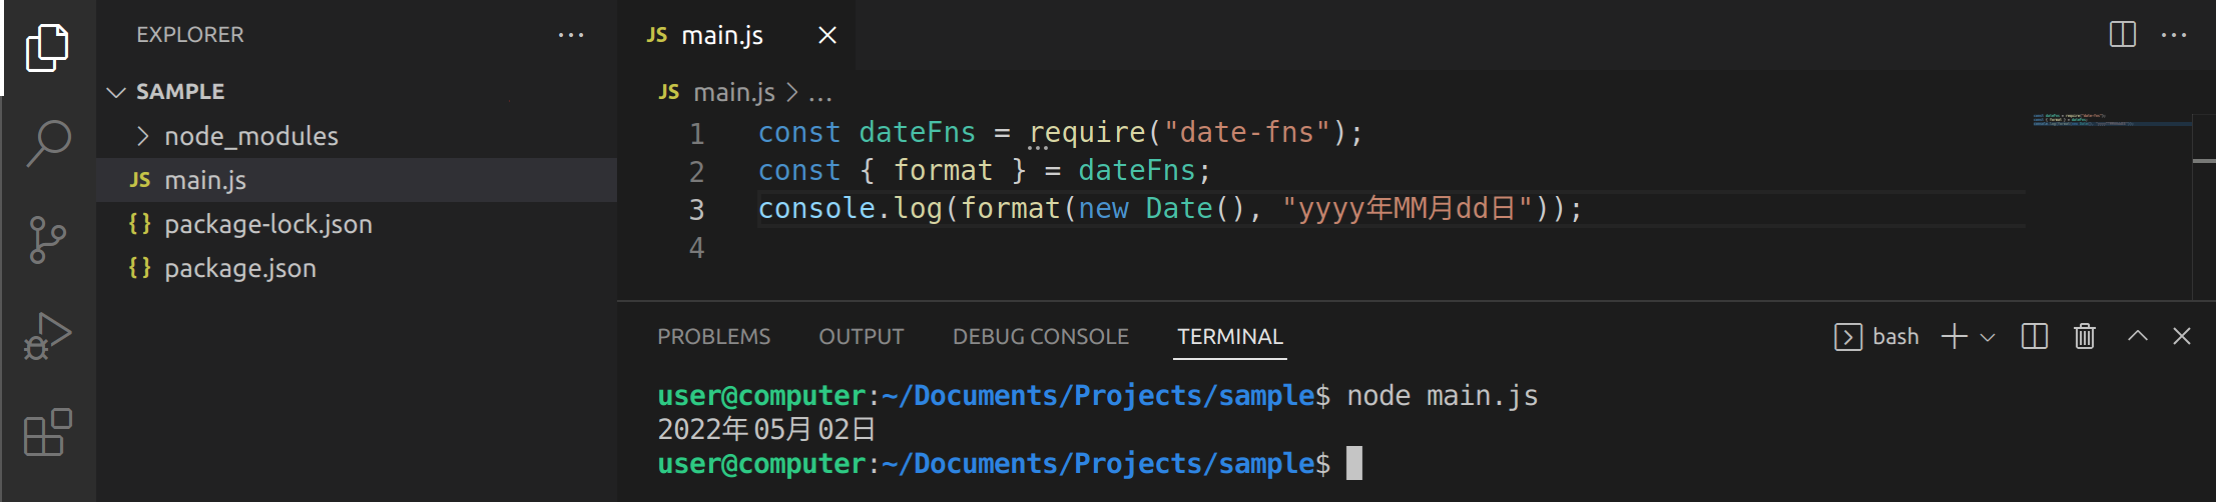Split the editor to the right
Viewport: 2216px width, 502px height.
(x=2122, y=35)
